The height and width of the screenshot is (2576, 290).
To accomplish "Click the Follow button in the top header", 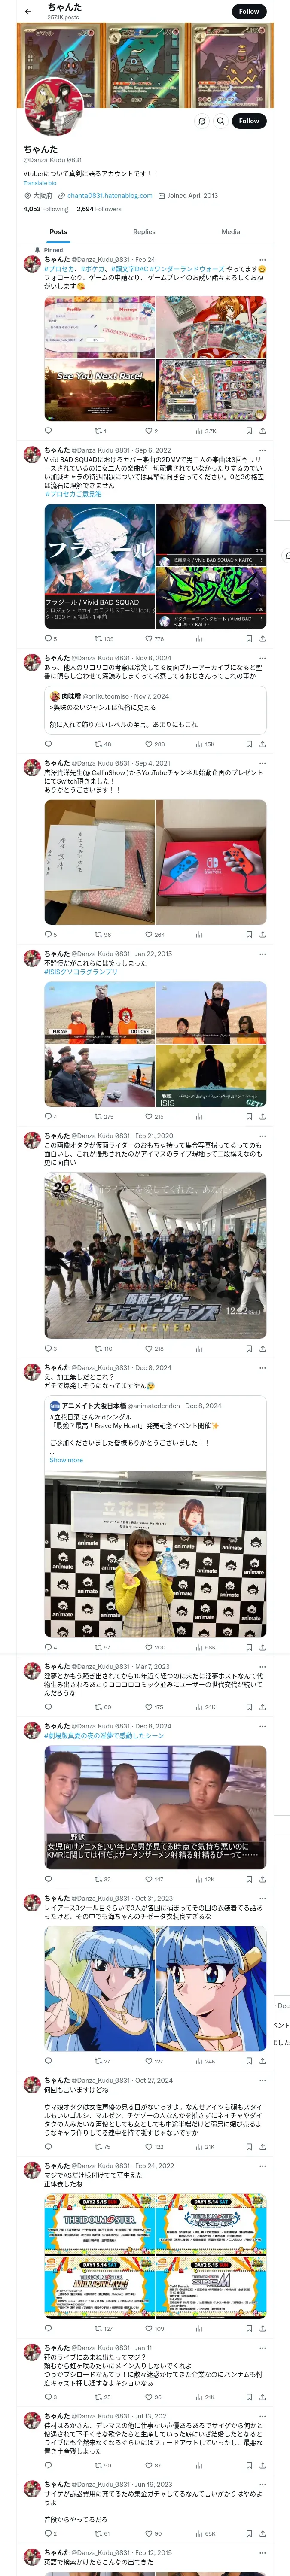I will (249, 11).
